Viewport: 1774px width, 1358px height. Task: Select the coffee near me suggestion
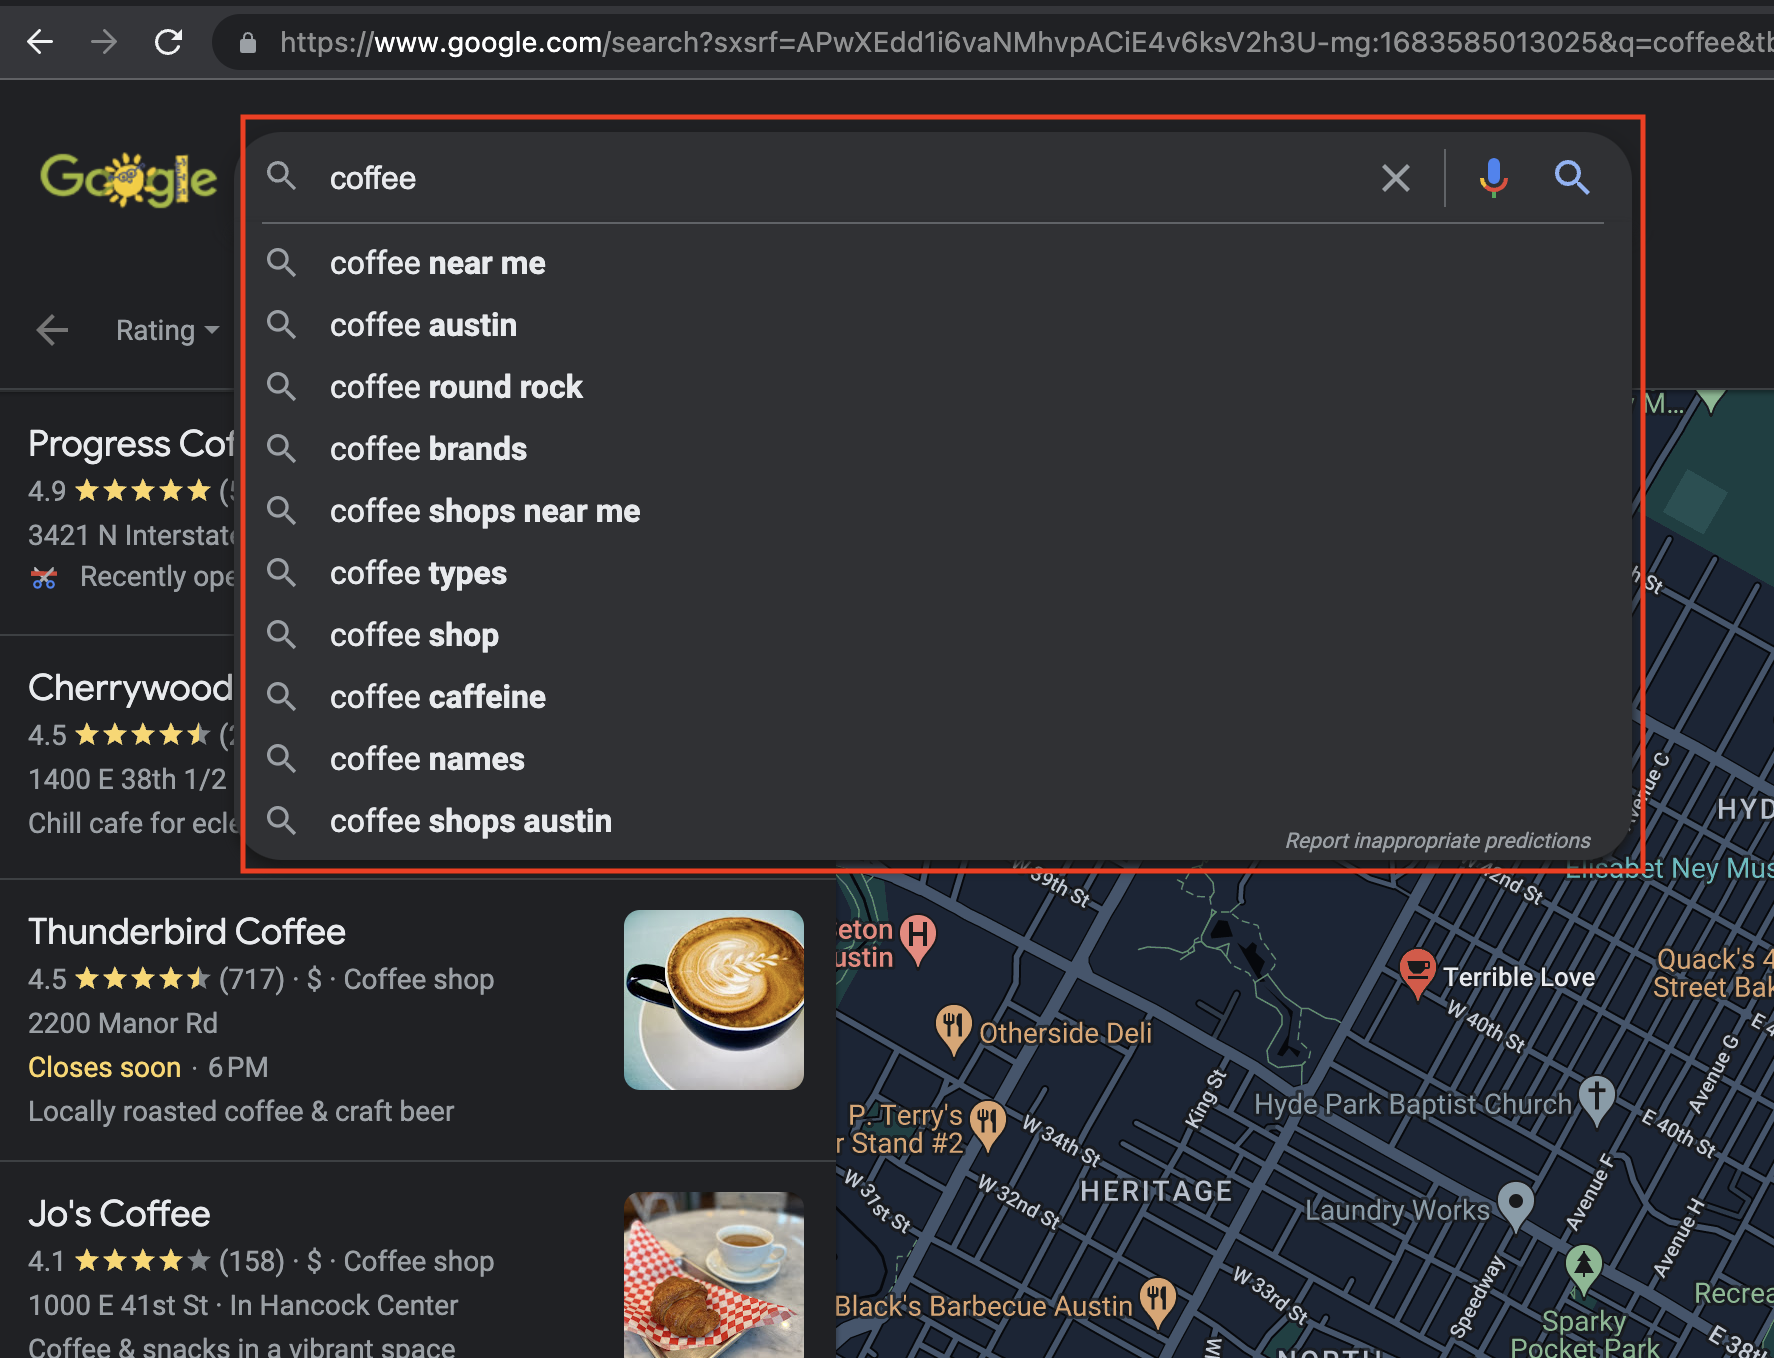tap(437, 263)
